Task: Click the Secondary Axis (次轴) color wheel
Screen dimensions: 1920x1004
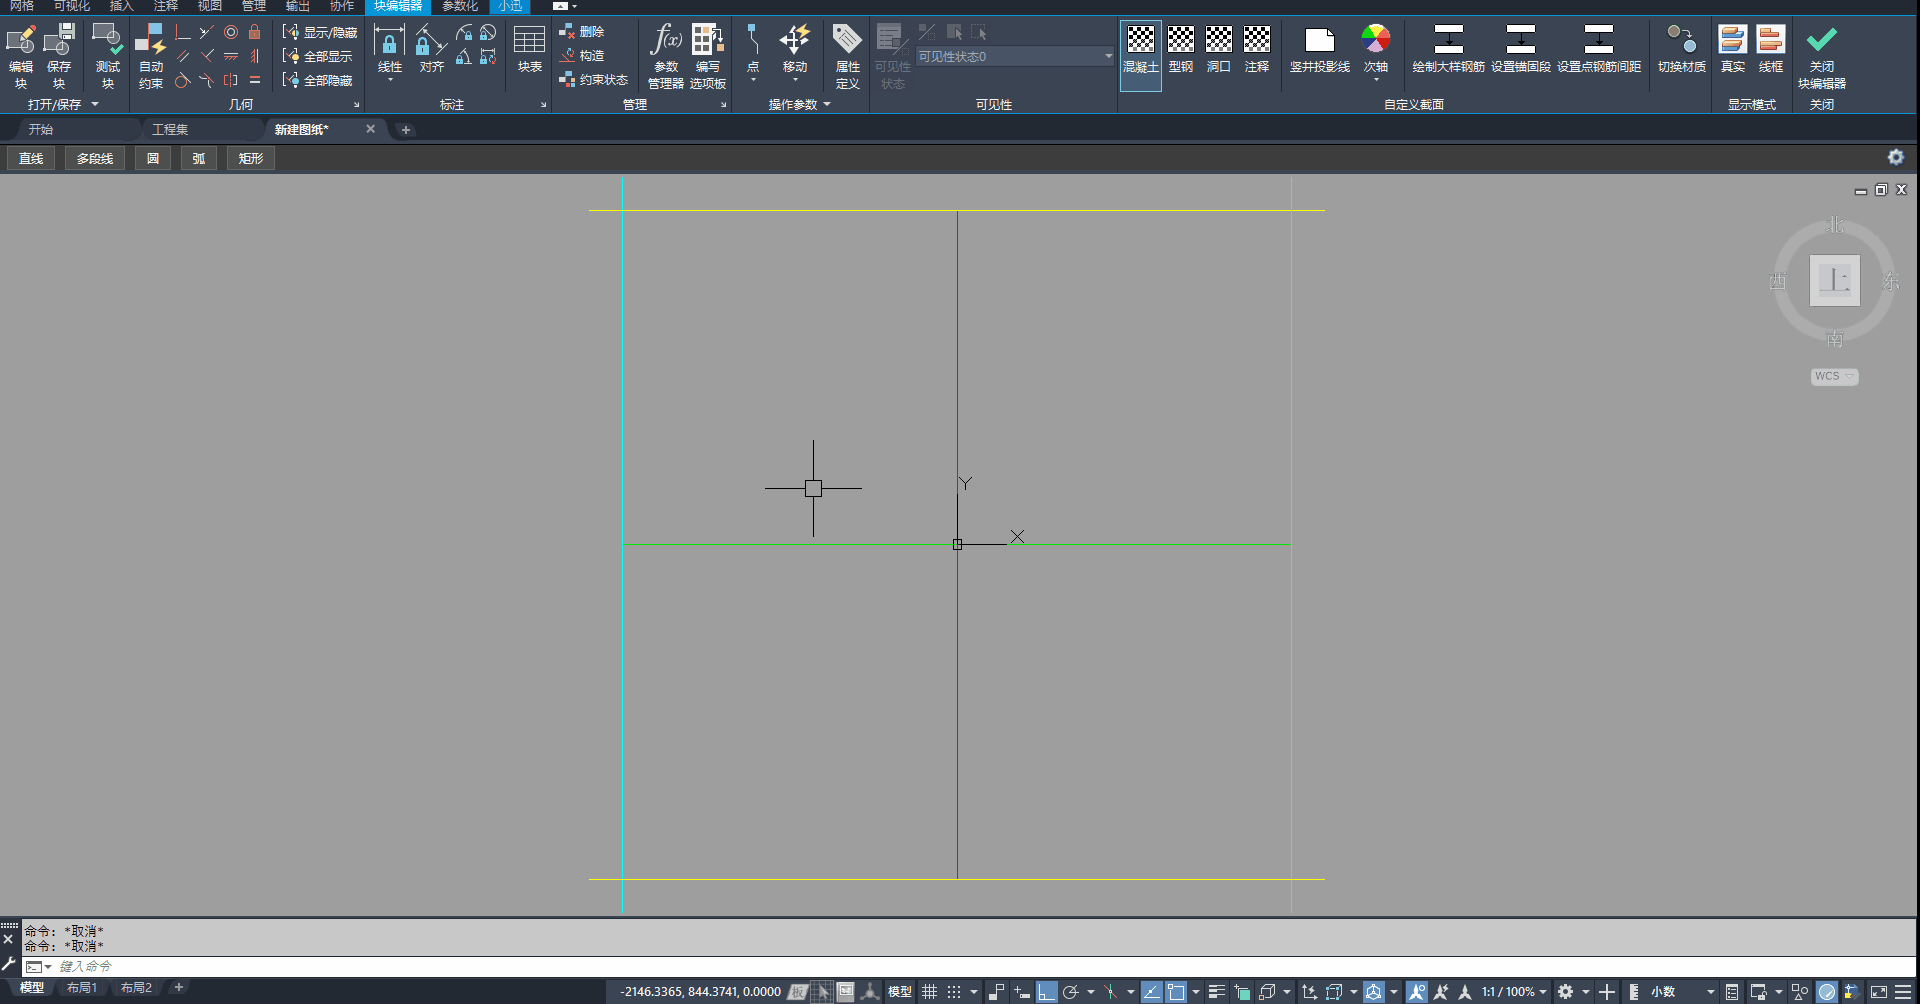Action: click(1375, 40)
